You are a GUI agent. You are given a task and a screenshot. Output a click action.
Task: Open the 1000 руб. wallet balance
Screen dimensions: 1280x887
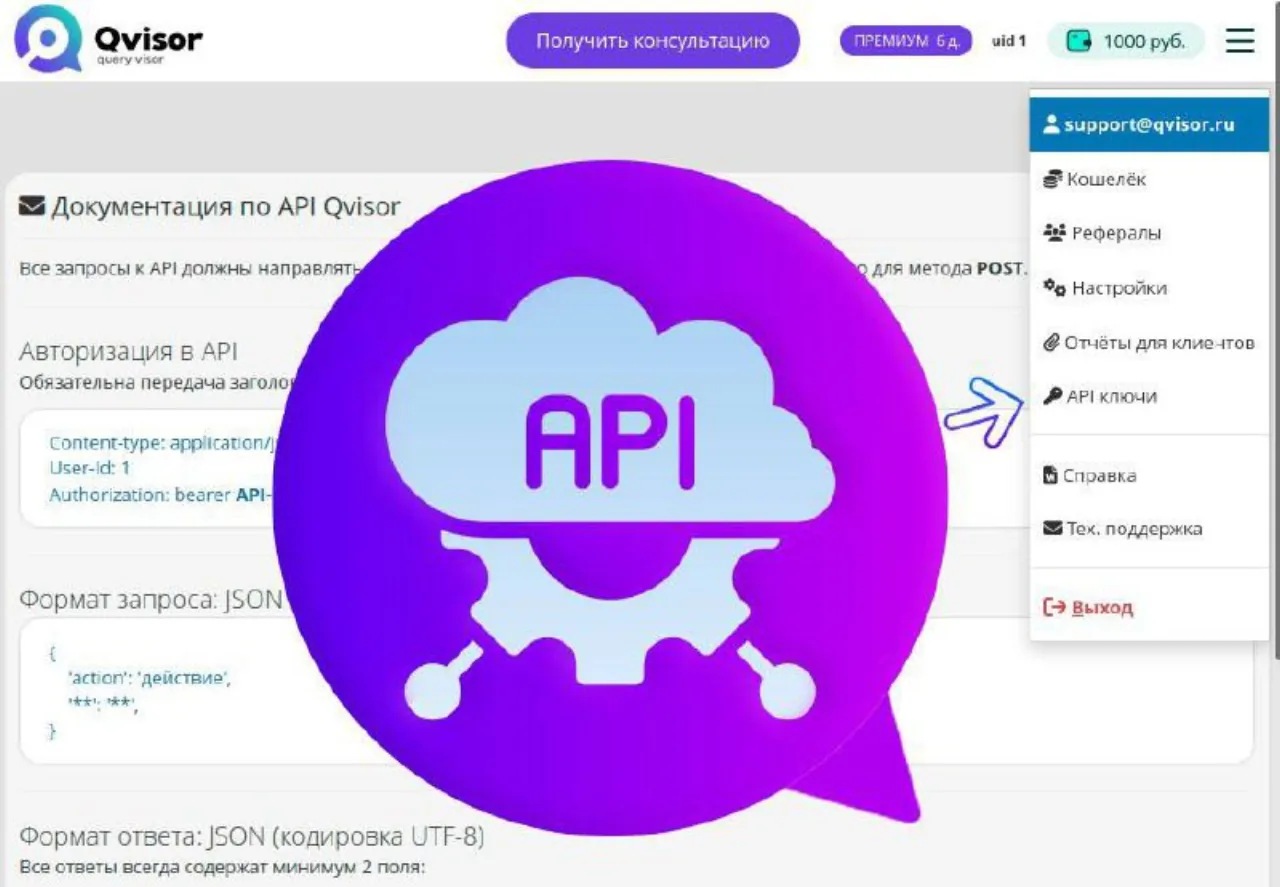(x=1126, y=41)
